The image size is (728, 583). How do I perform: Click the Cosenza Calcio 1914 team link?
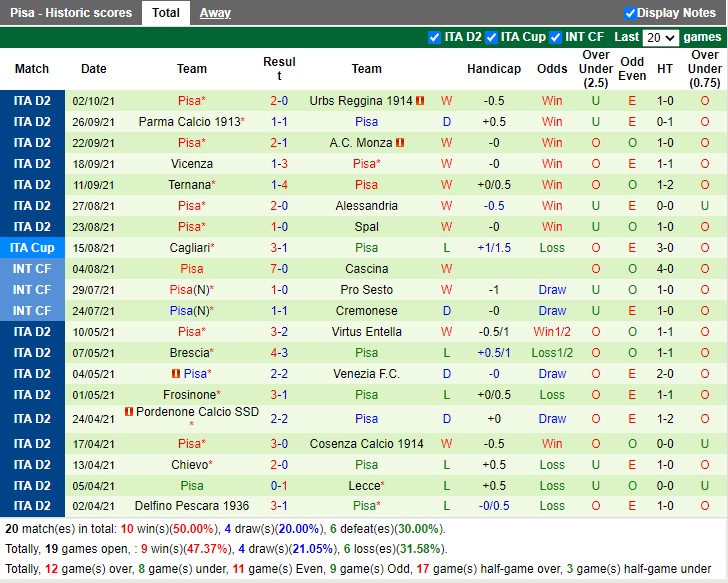click(366, 444)
